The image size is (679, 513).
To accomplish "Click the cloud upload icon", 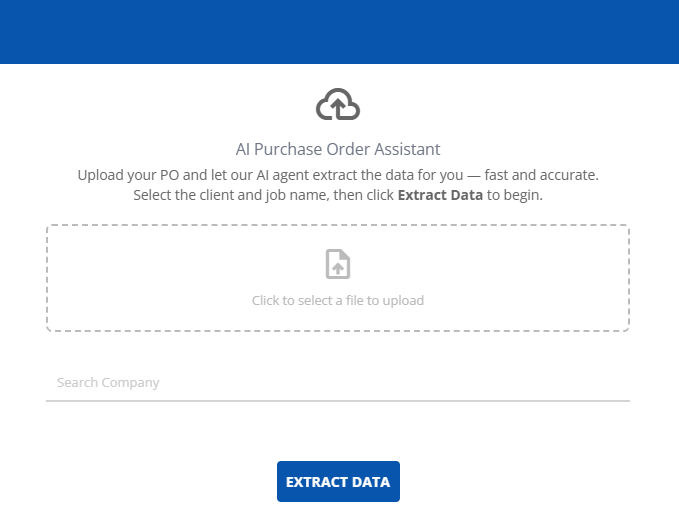I will 338,105.
